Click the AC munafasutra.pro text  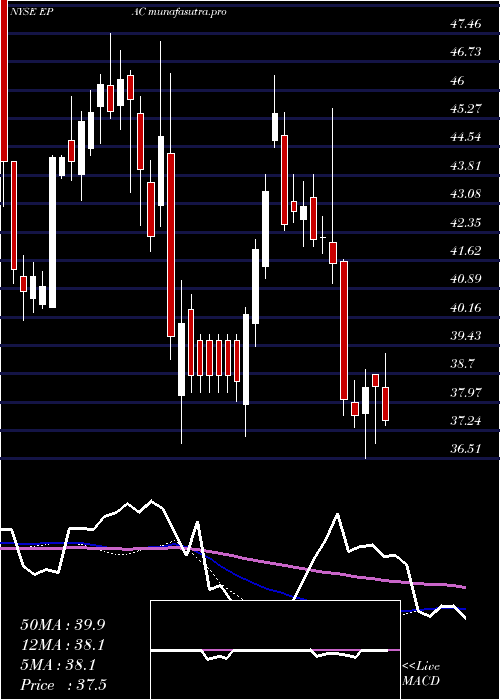coord(179,12)
